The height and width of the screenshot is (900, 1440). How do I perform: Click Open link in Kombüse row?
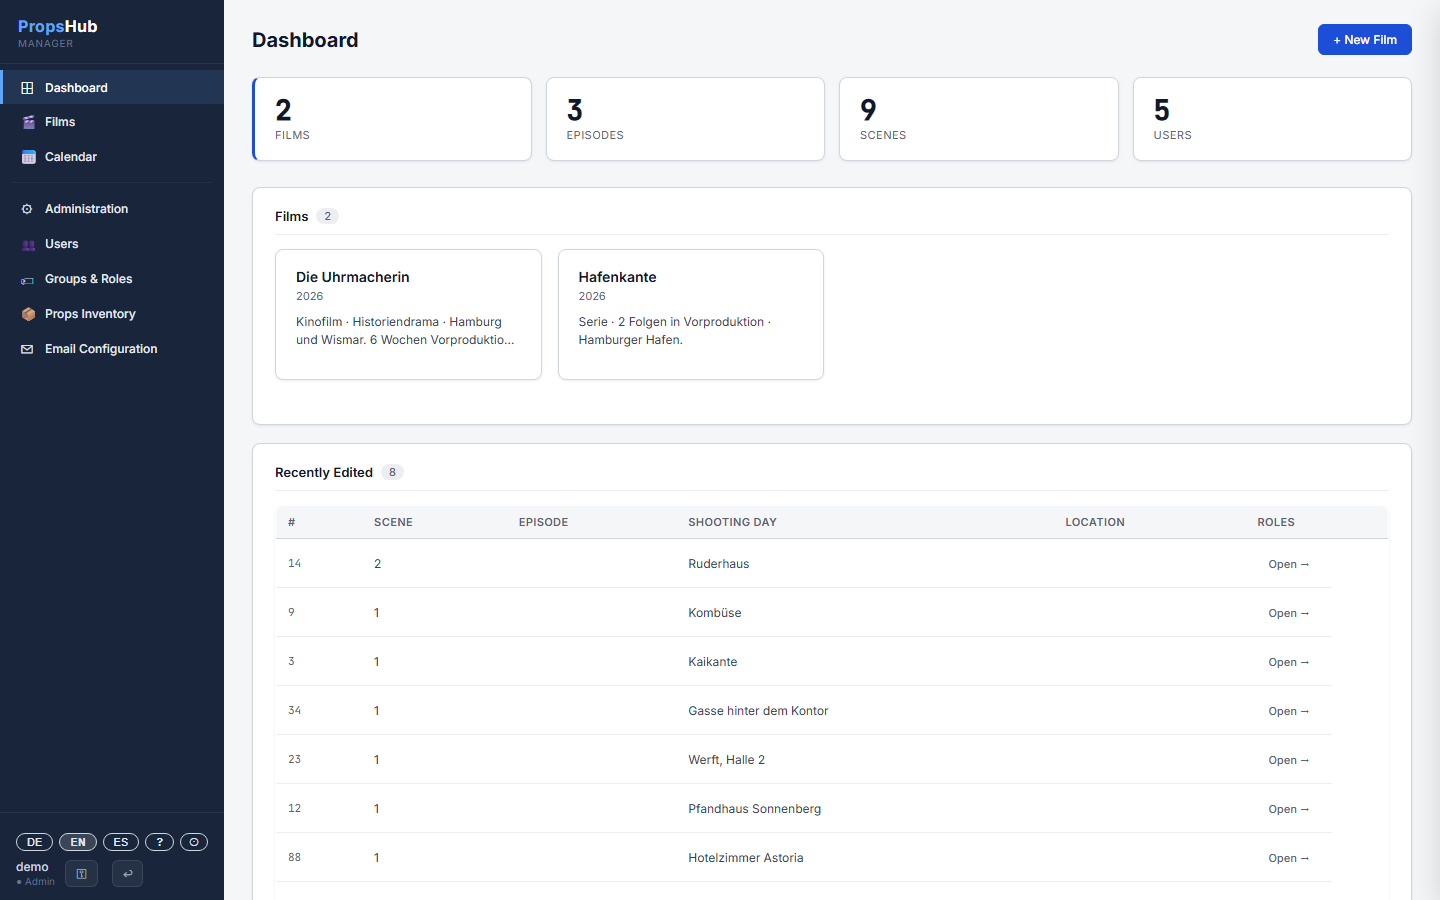click(1288, 614)
